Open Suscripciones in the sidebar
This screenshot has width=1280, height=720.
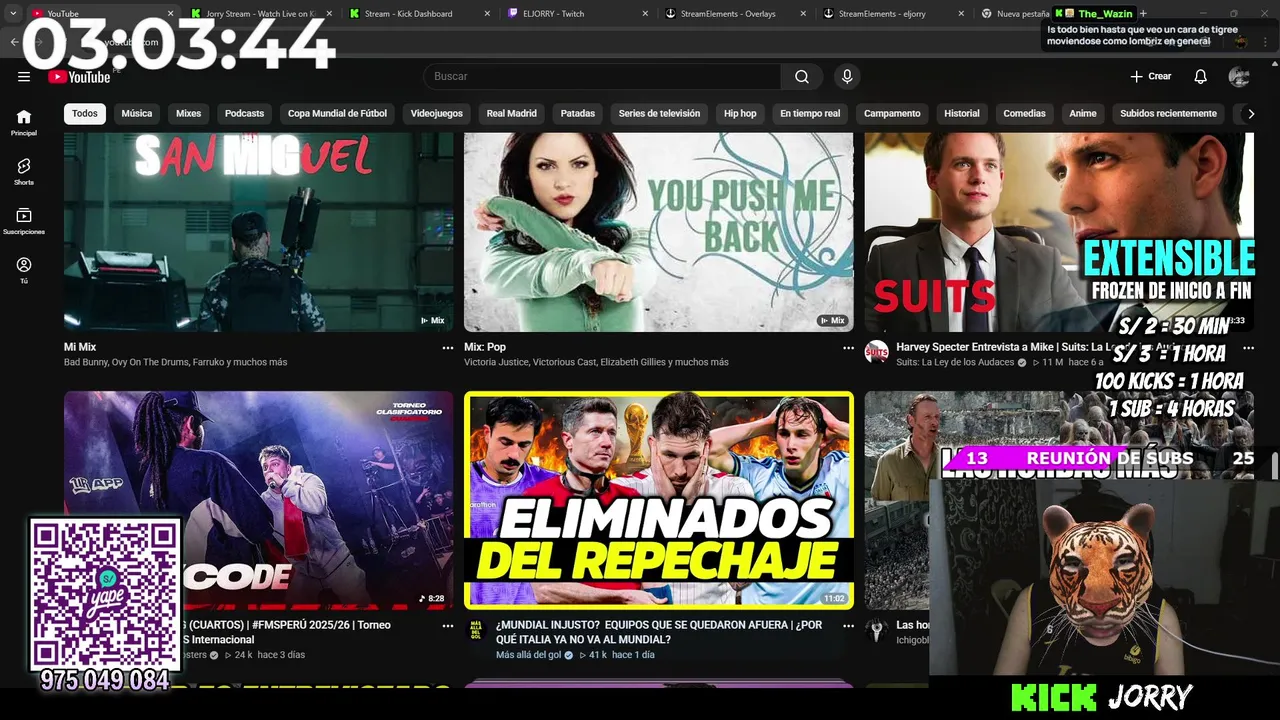24,221
